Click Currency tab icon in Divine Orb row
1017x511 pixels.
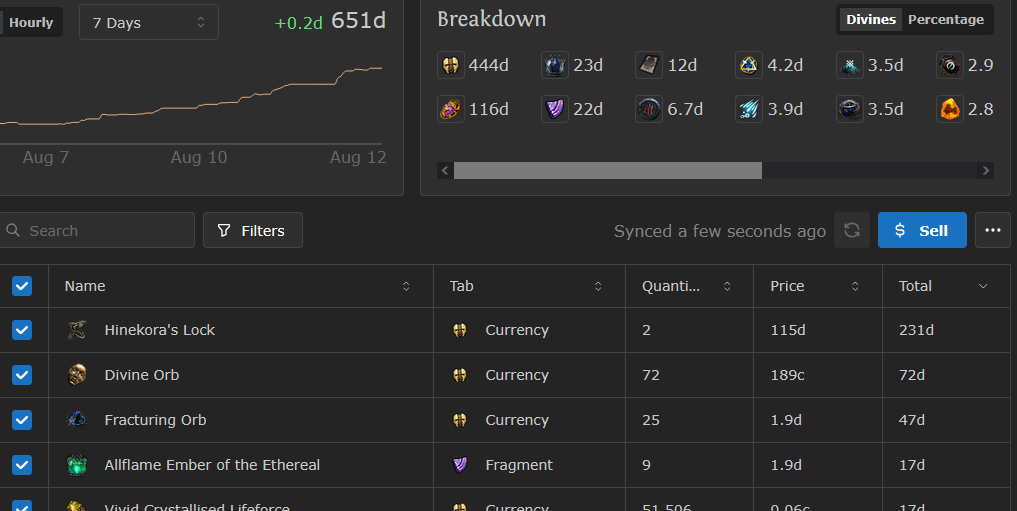pyautogui.click(x=460, y=375)
